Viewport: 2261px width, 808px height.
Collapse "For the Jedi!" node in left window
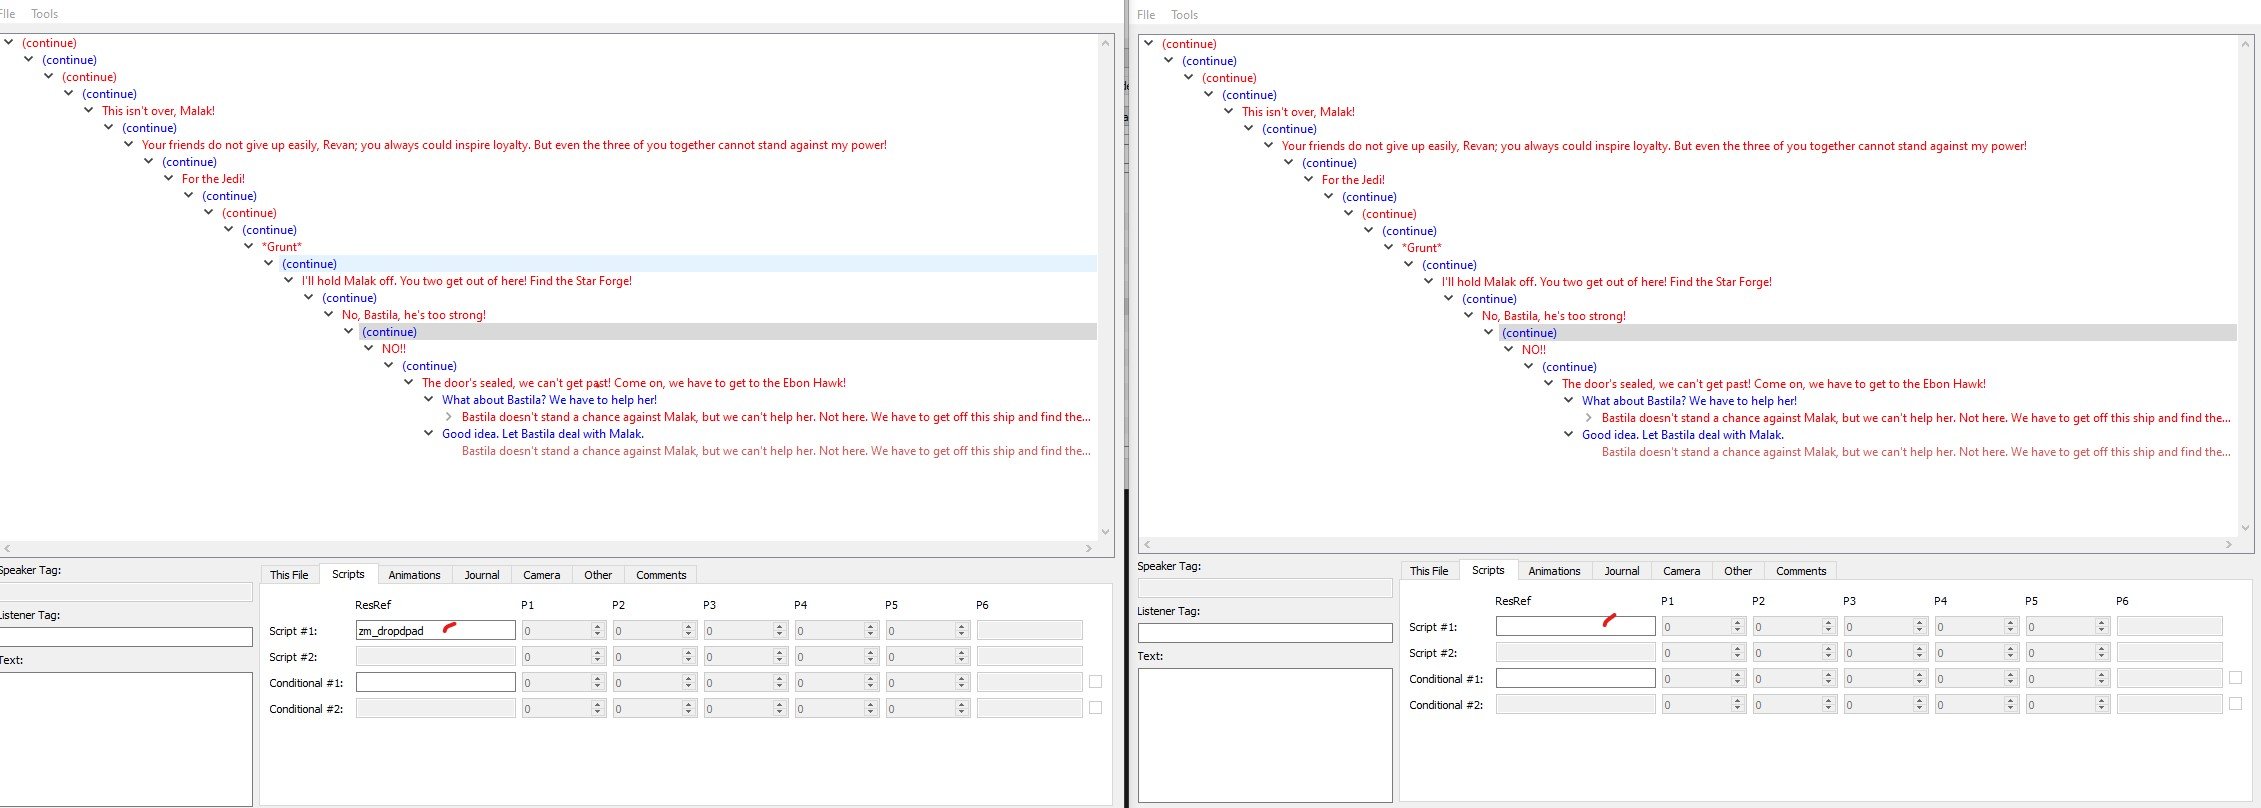click(x=169, y=179)
